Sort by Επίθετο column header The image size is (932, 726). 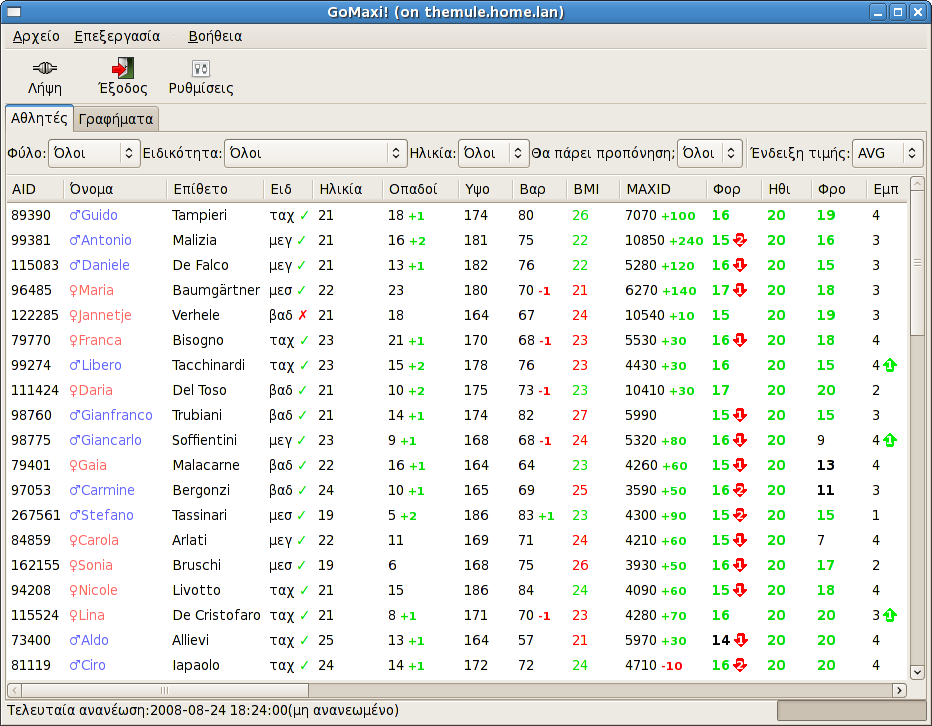click(x=215, y=189)
